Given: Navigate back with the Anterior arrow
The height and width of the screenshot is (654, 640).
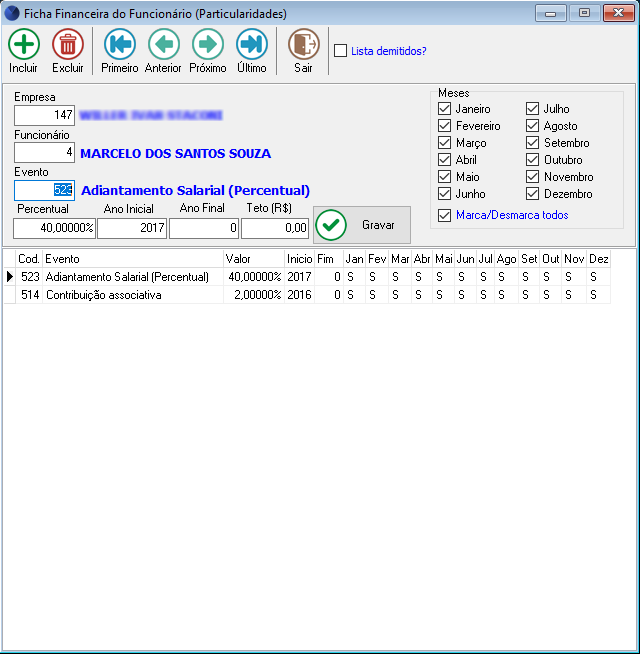Looking at the screenshot, I should pyautogui.click(x=163, y=45).
